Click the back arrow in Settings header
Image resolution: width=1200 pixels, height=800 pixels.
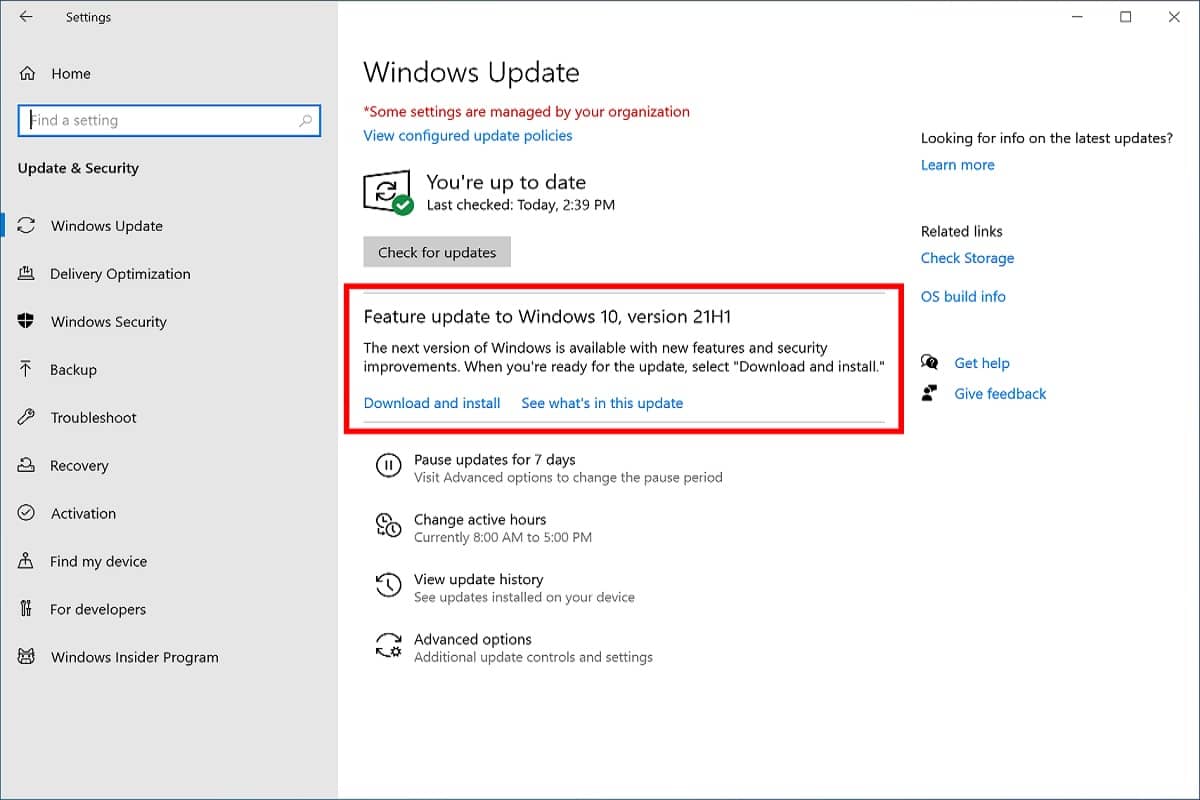[x=26, y=17]
